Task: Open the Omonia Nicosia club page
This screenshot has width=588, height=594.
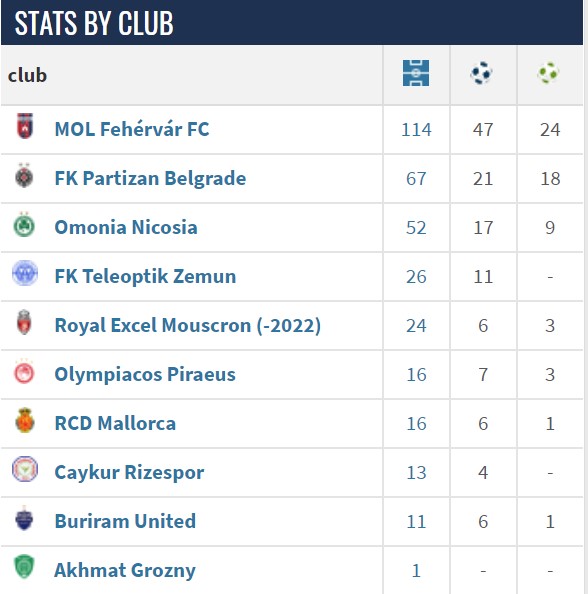Action: pos(126,227)
